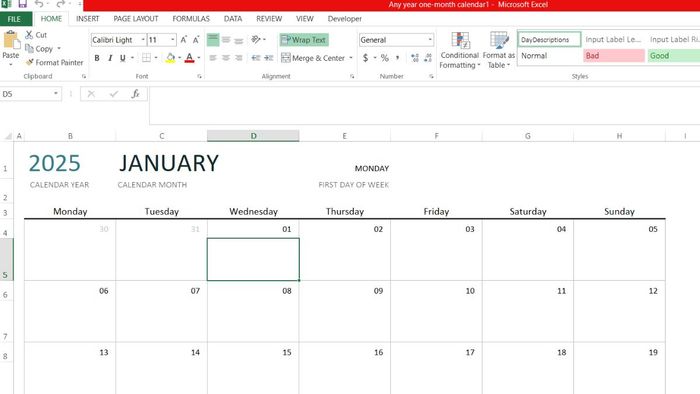700x394 pixels.
Task: Toggle Middle Align
Action: 226,40
